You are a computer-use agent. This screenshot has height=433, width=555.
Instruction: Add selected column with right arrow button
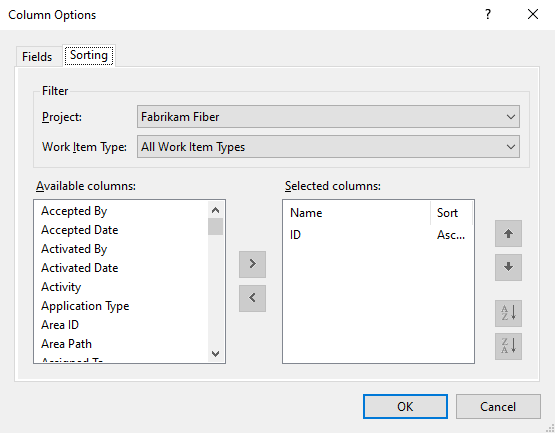pos(252,264)
